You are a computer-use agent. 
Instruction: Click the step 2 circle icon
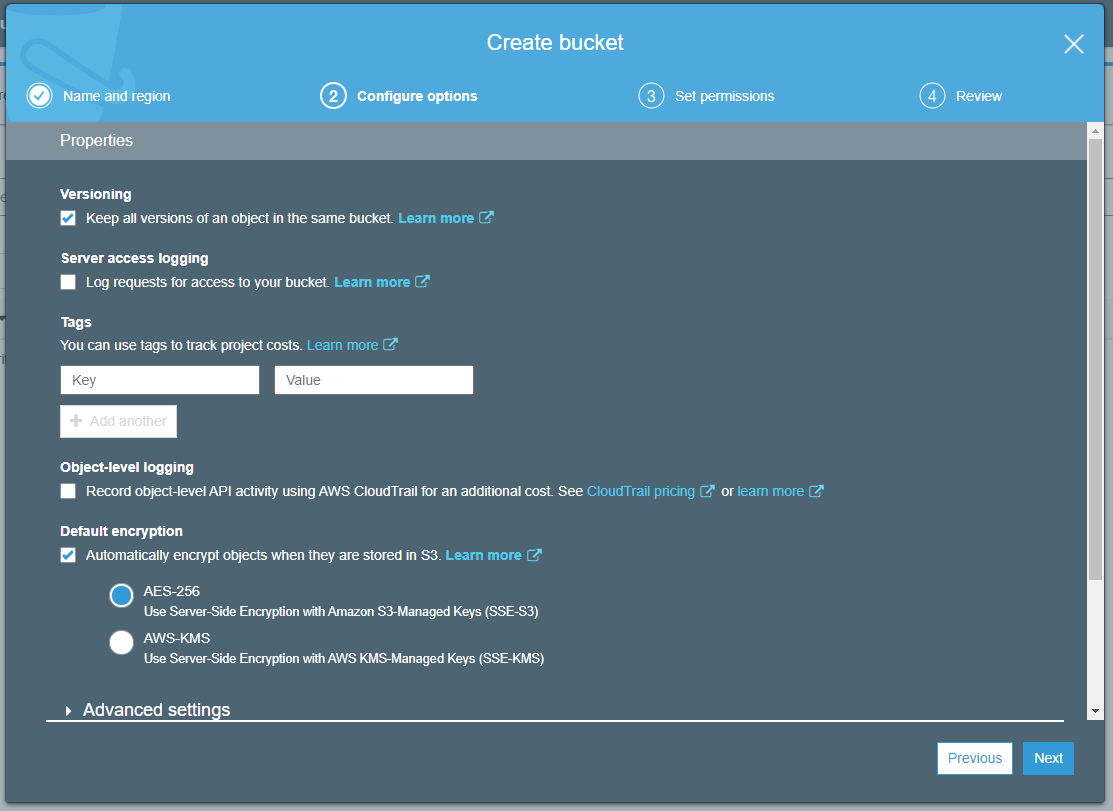(333, 96)
